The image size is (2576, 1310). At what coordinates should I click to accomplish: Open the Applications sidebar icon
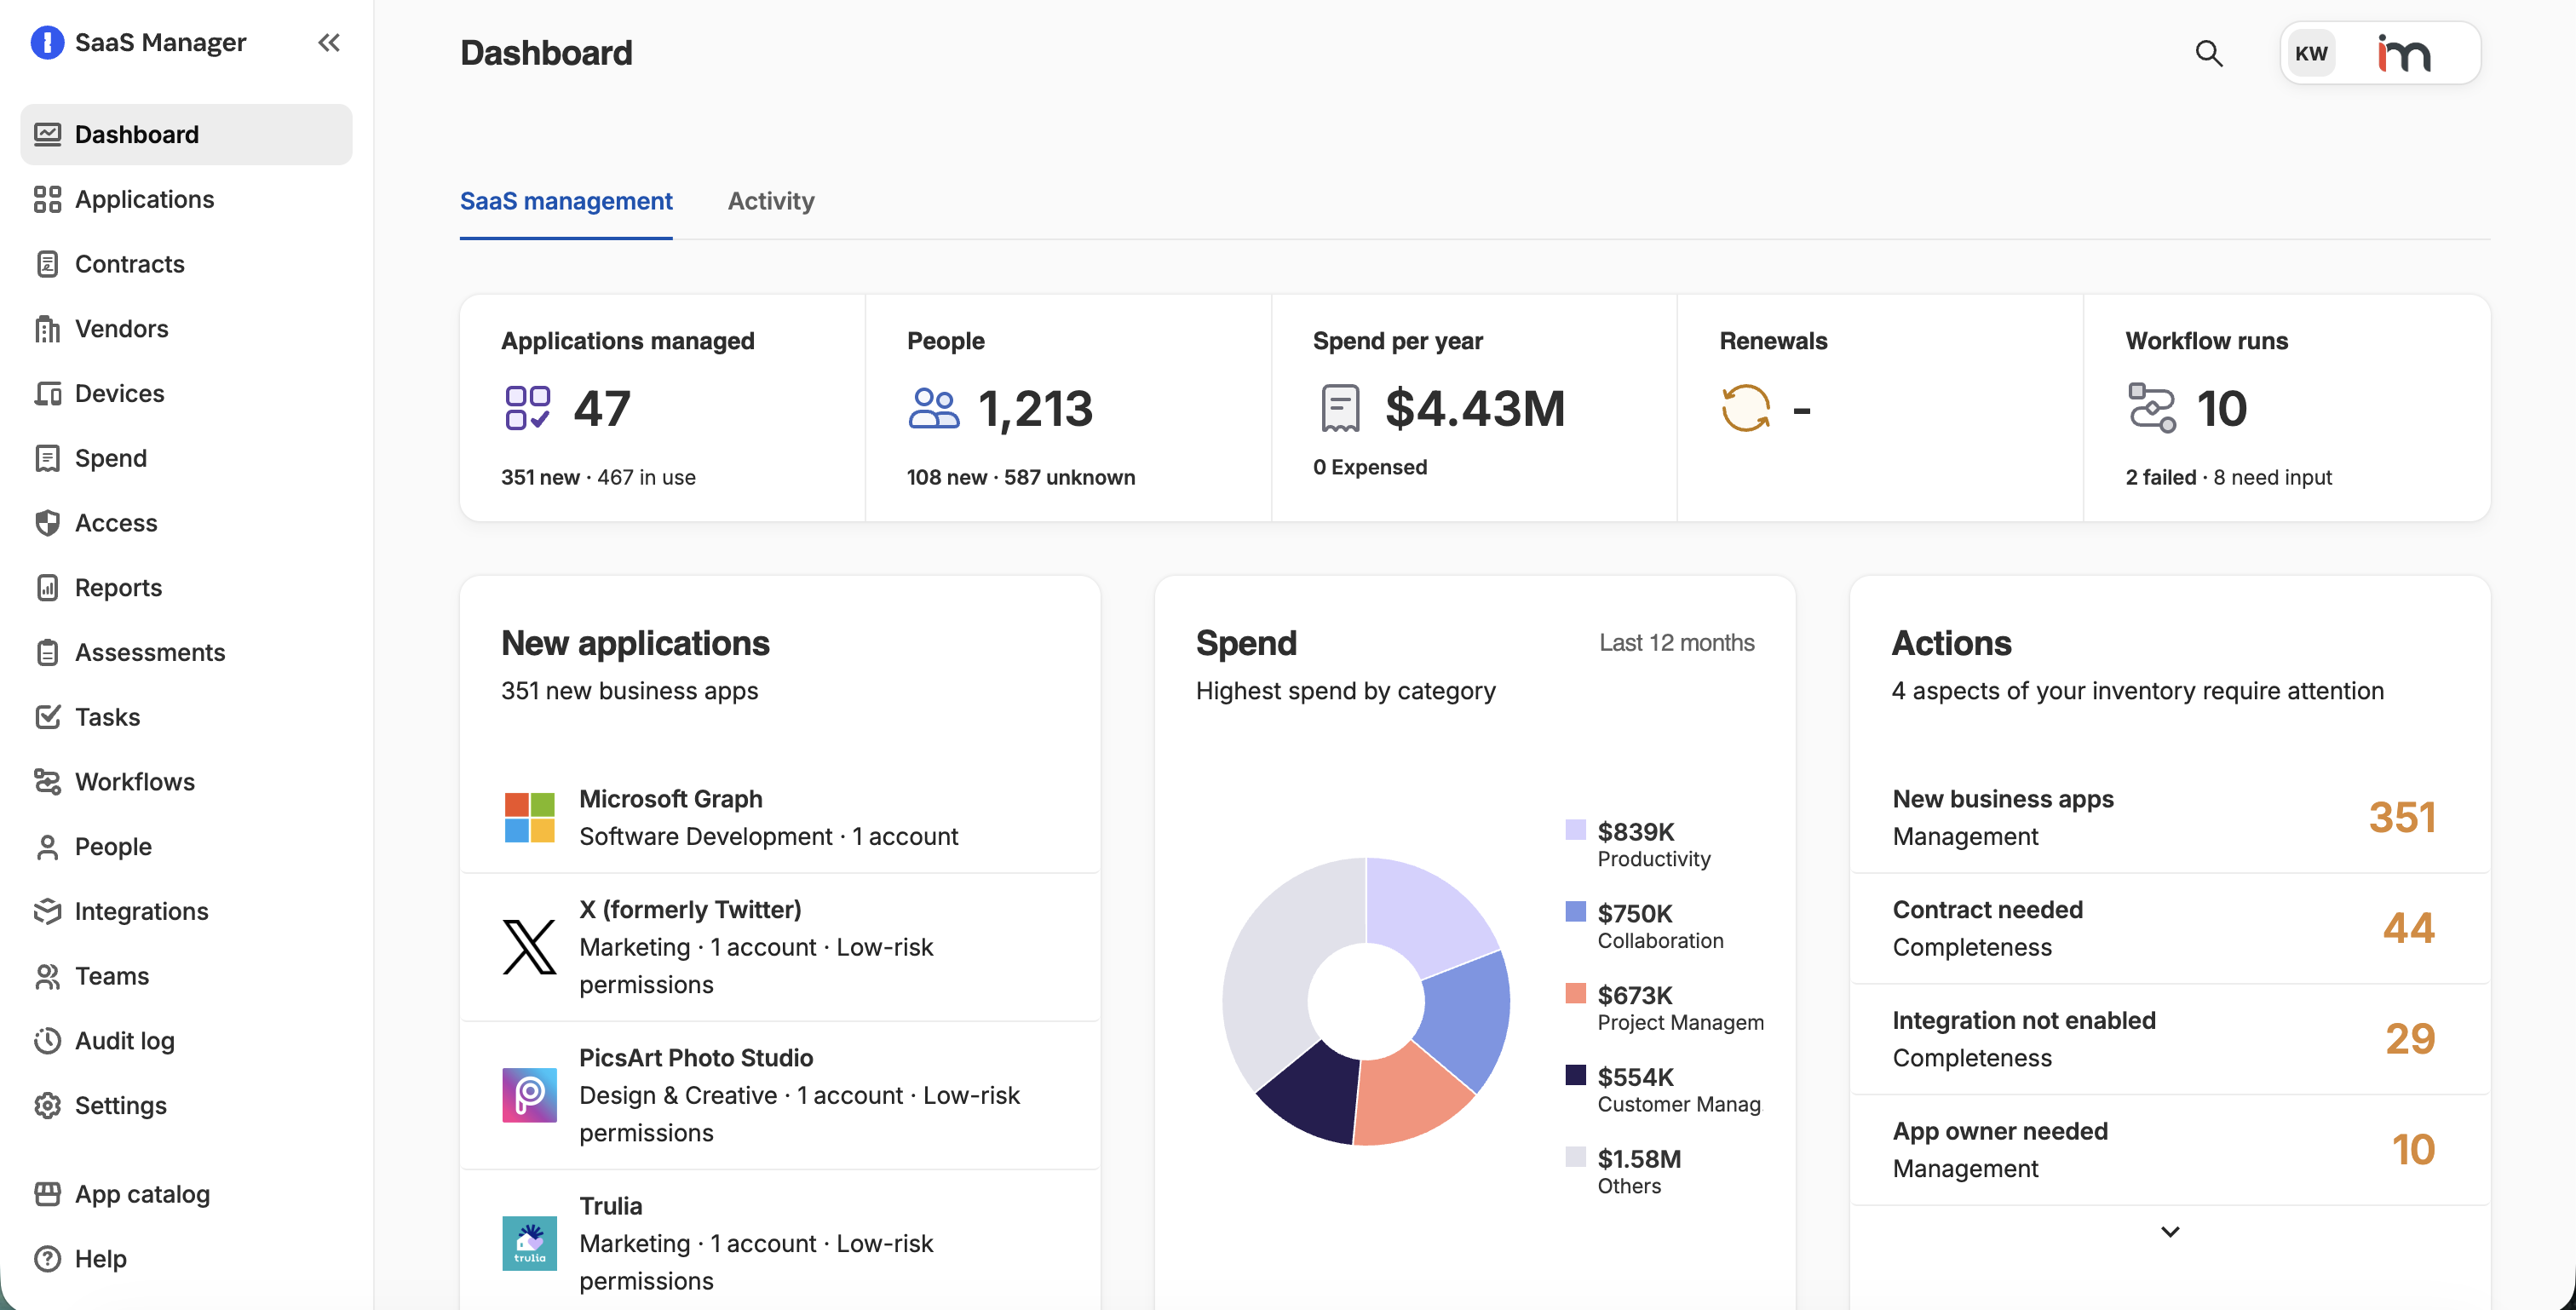click(x=47, y=199)
